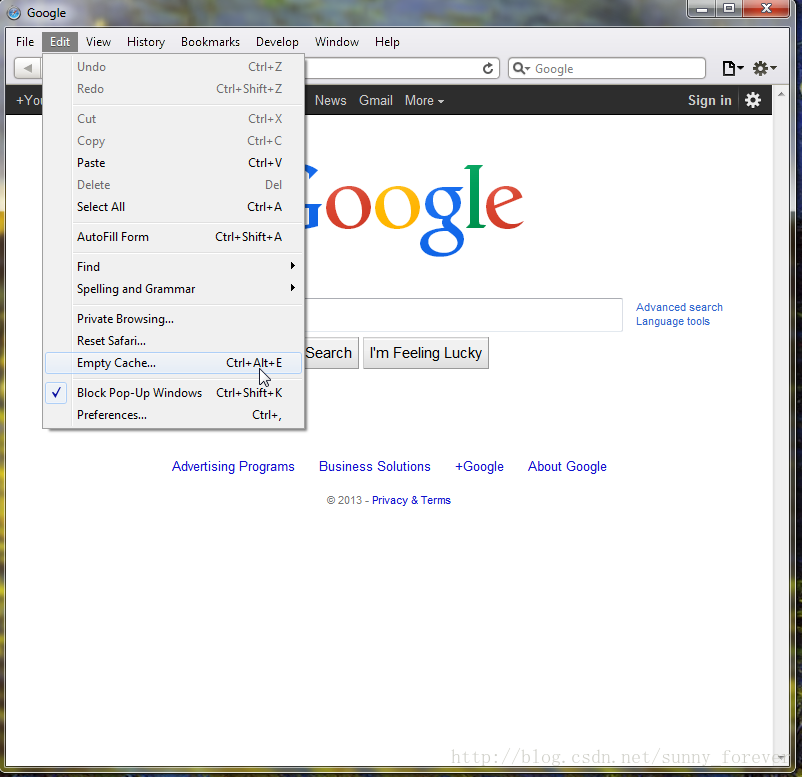Click the search magnifier dropdown in search field
802x777 pixels.
tap(521, 68)
